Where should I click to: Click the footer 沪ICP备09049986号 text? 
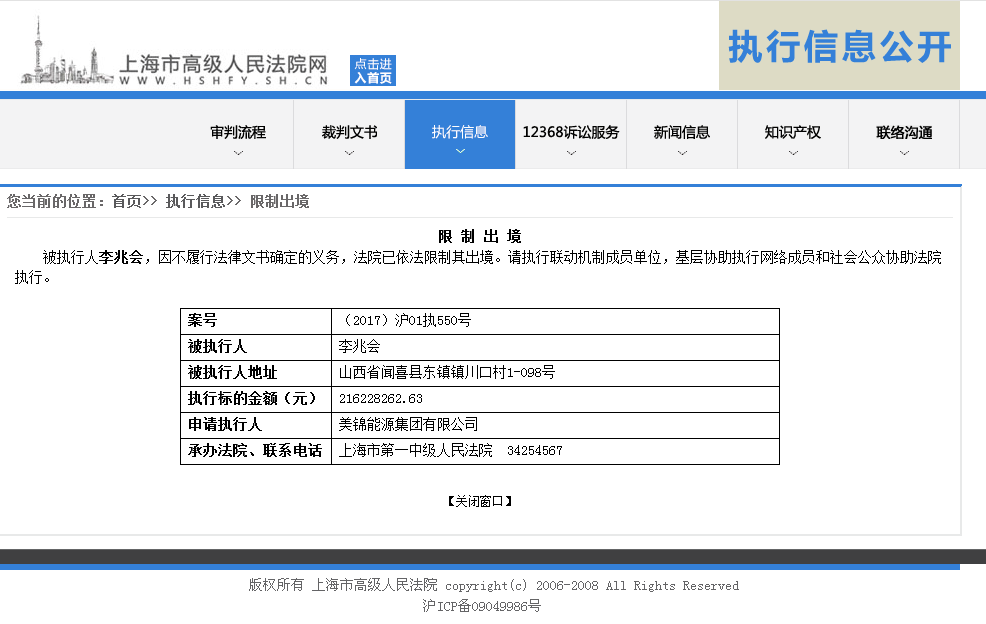(x=481, y=606)
